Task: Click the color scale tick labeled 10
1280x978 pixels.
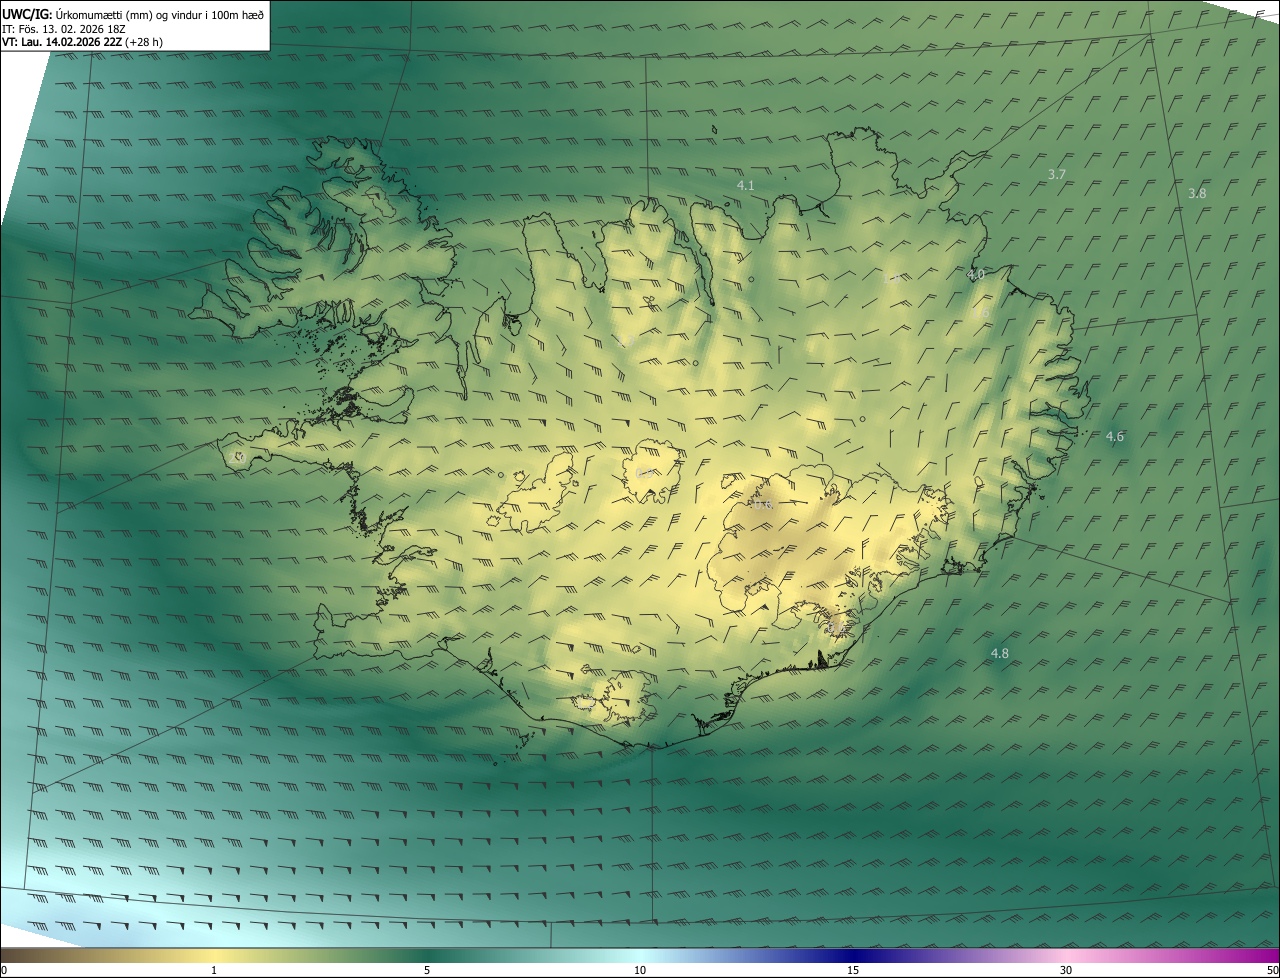Action: tap(640, 970)
